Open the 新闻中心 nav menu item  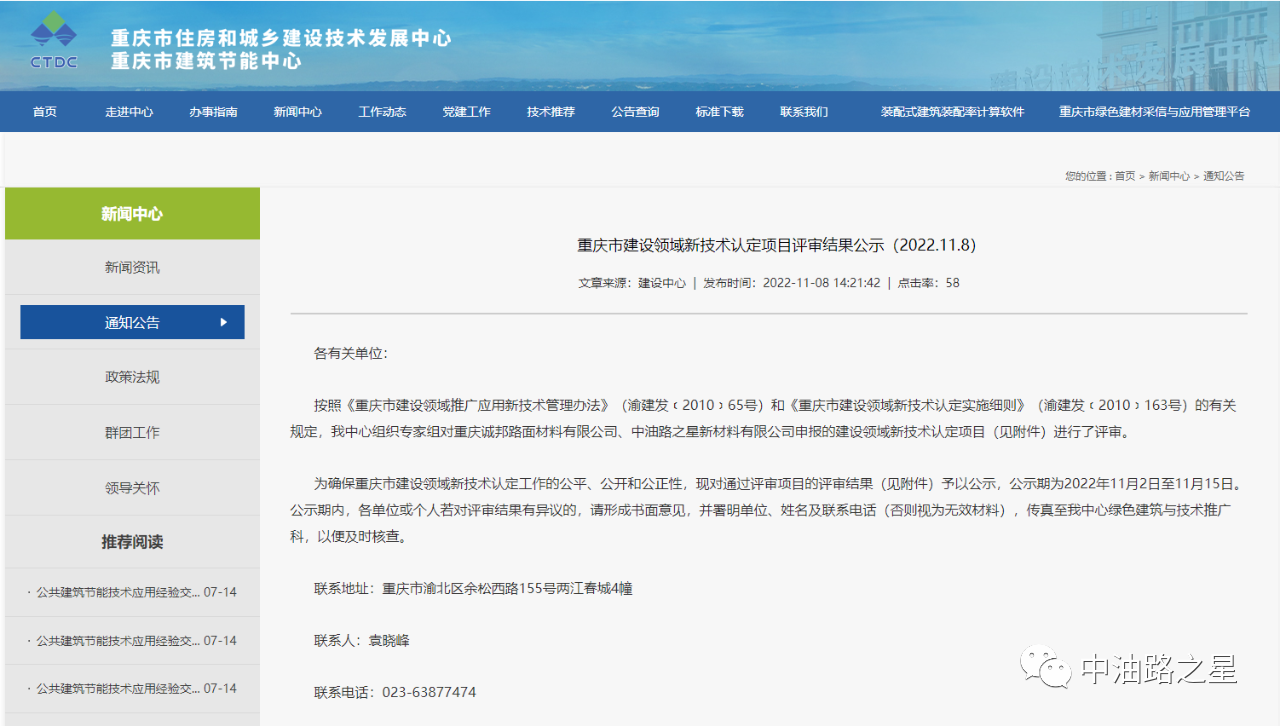tap(298, 112)
